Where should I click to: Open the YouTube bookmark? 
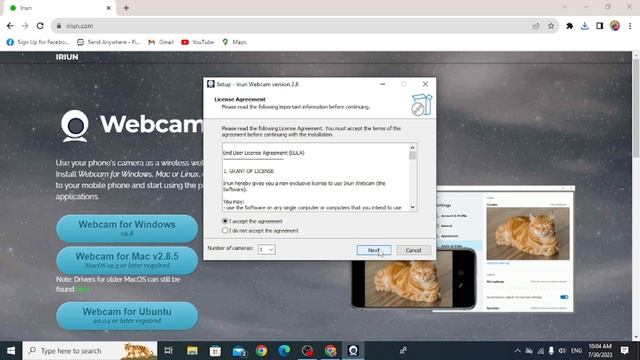click(x=198, y=42)
